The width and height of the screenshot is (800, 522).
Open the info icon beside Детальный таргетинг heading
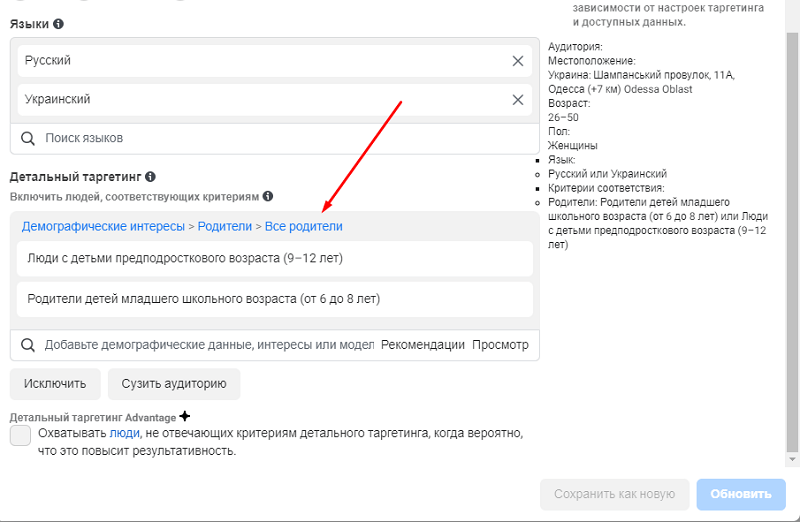coord(150,177)
